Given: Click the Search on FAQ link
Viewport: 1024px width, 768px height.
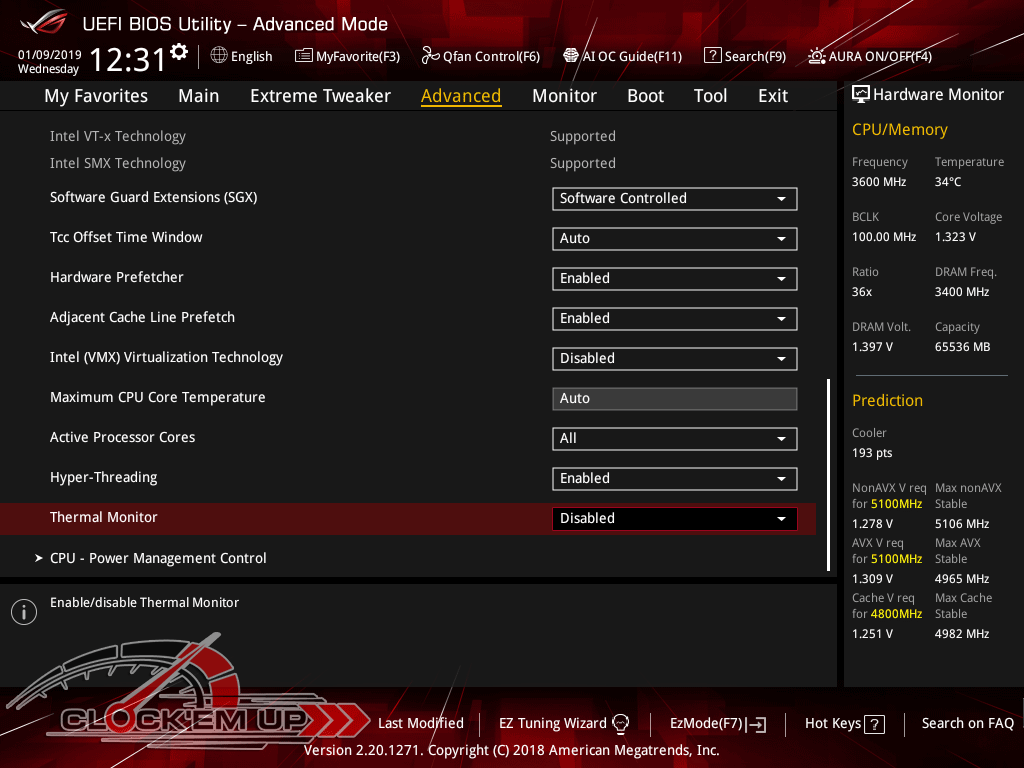Looking at the screenshot, I should (x=967, y=724).
